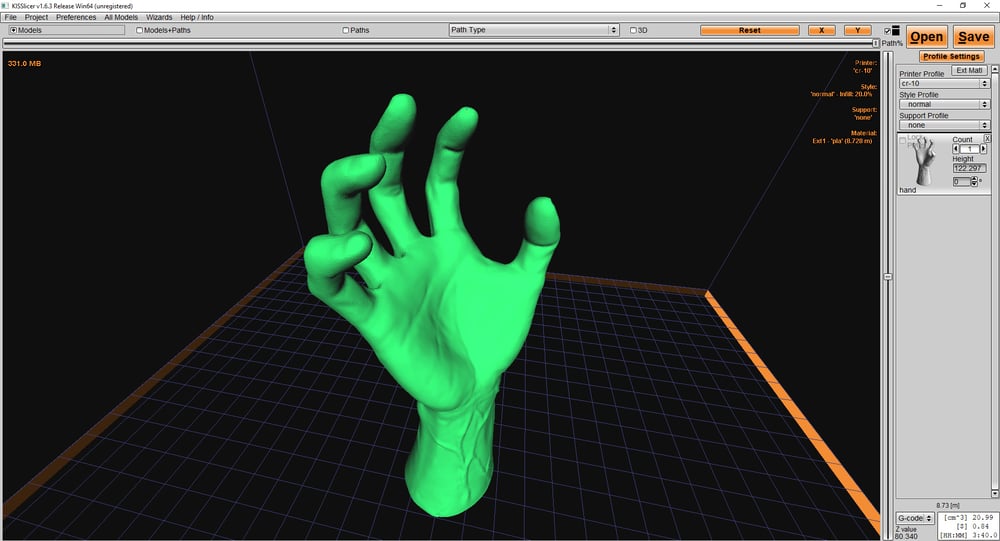Click the Y view button
The height and width of the screenshot is (541, 1000).
tap(858, 30)
